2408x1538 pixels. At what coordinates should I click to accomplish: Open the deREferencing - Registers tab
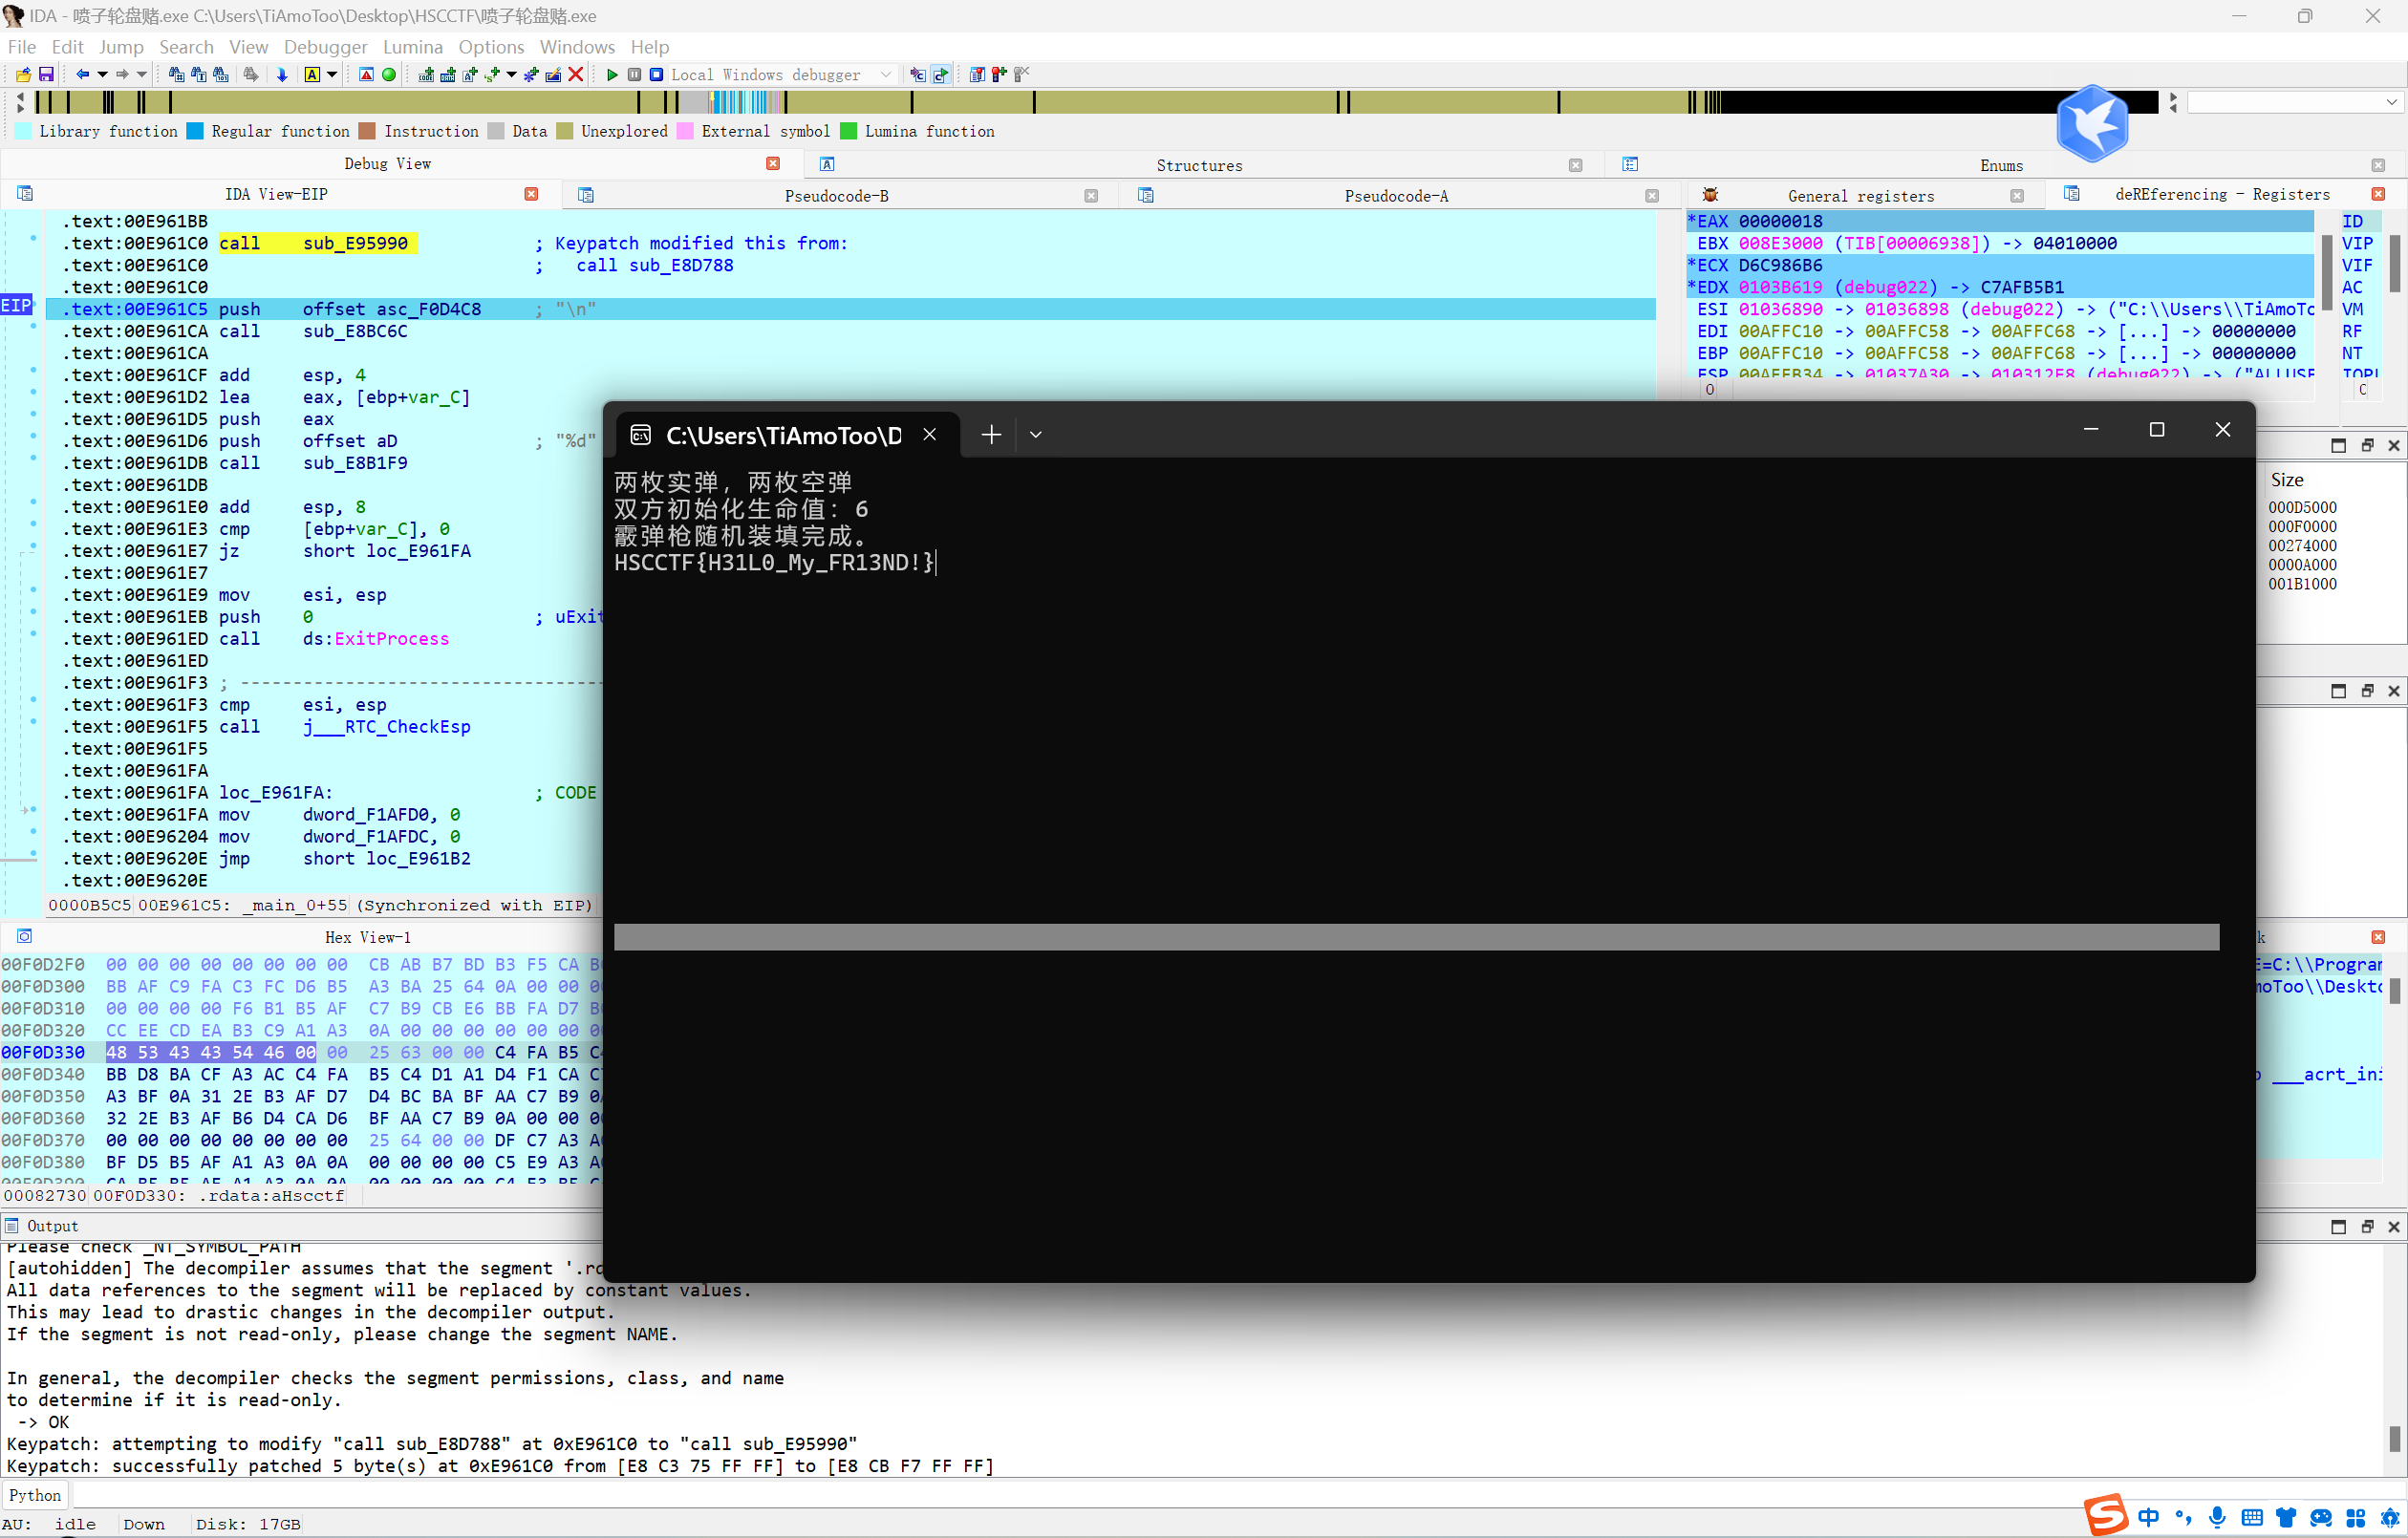tap(2222, 194)
